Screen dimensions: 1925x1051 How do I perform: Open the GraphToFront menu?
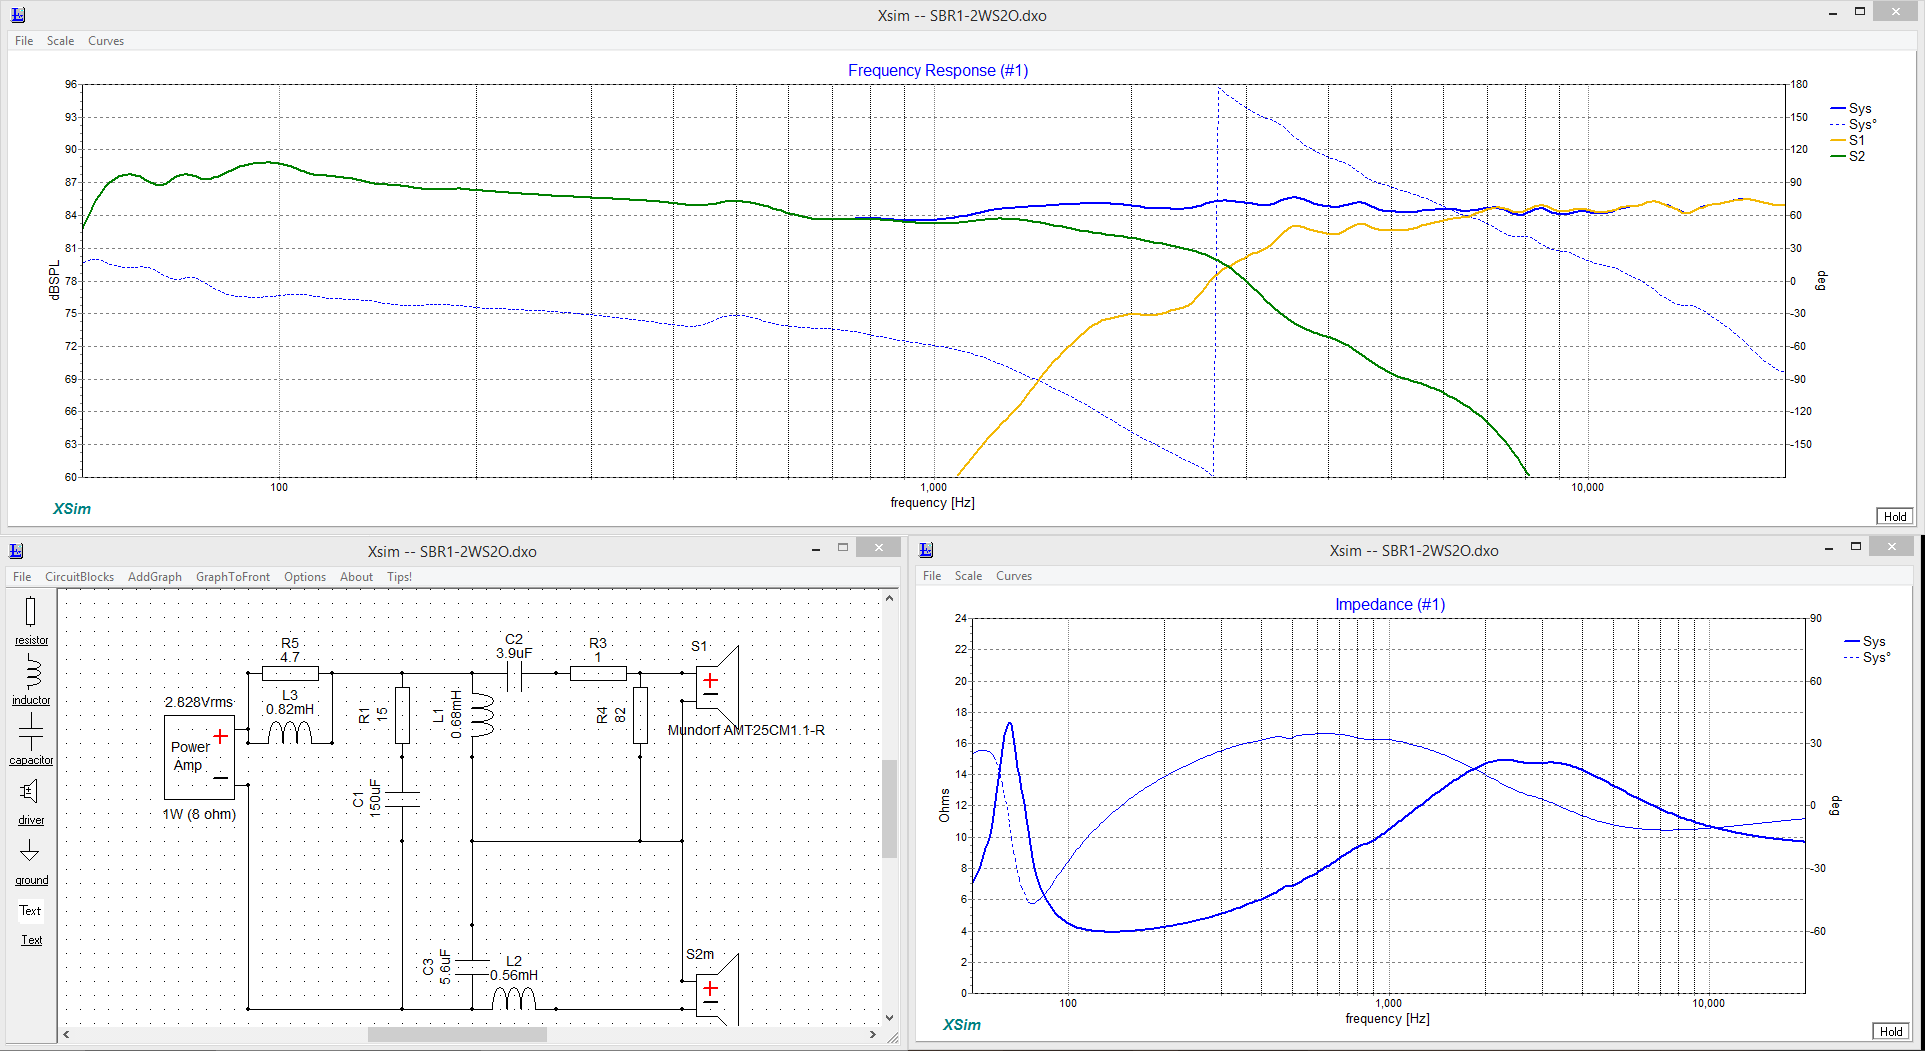click(x=233, y=577)
